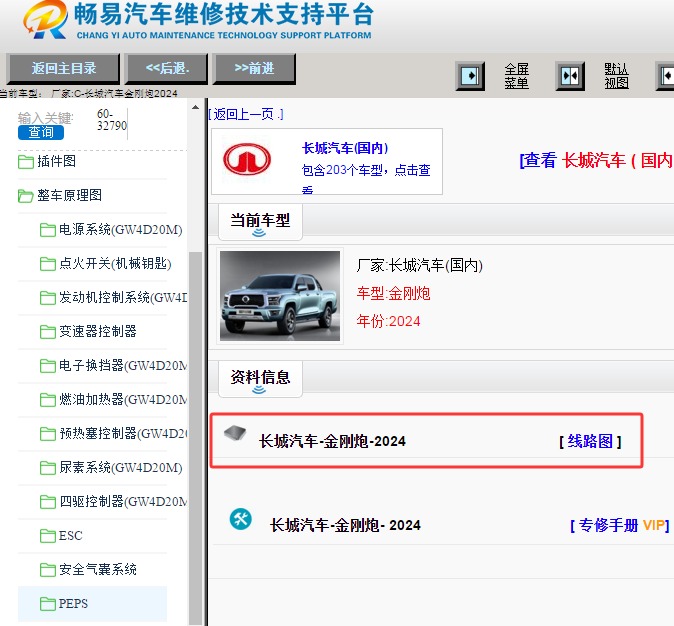Open 点火开关(机械钥匙) folder
Screen dimensions: 674x626
tap(115, 263)
